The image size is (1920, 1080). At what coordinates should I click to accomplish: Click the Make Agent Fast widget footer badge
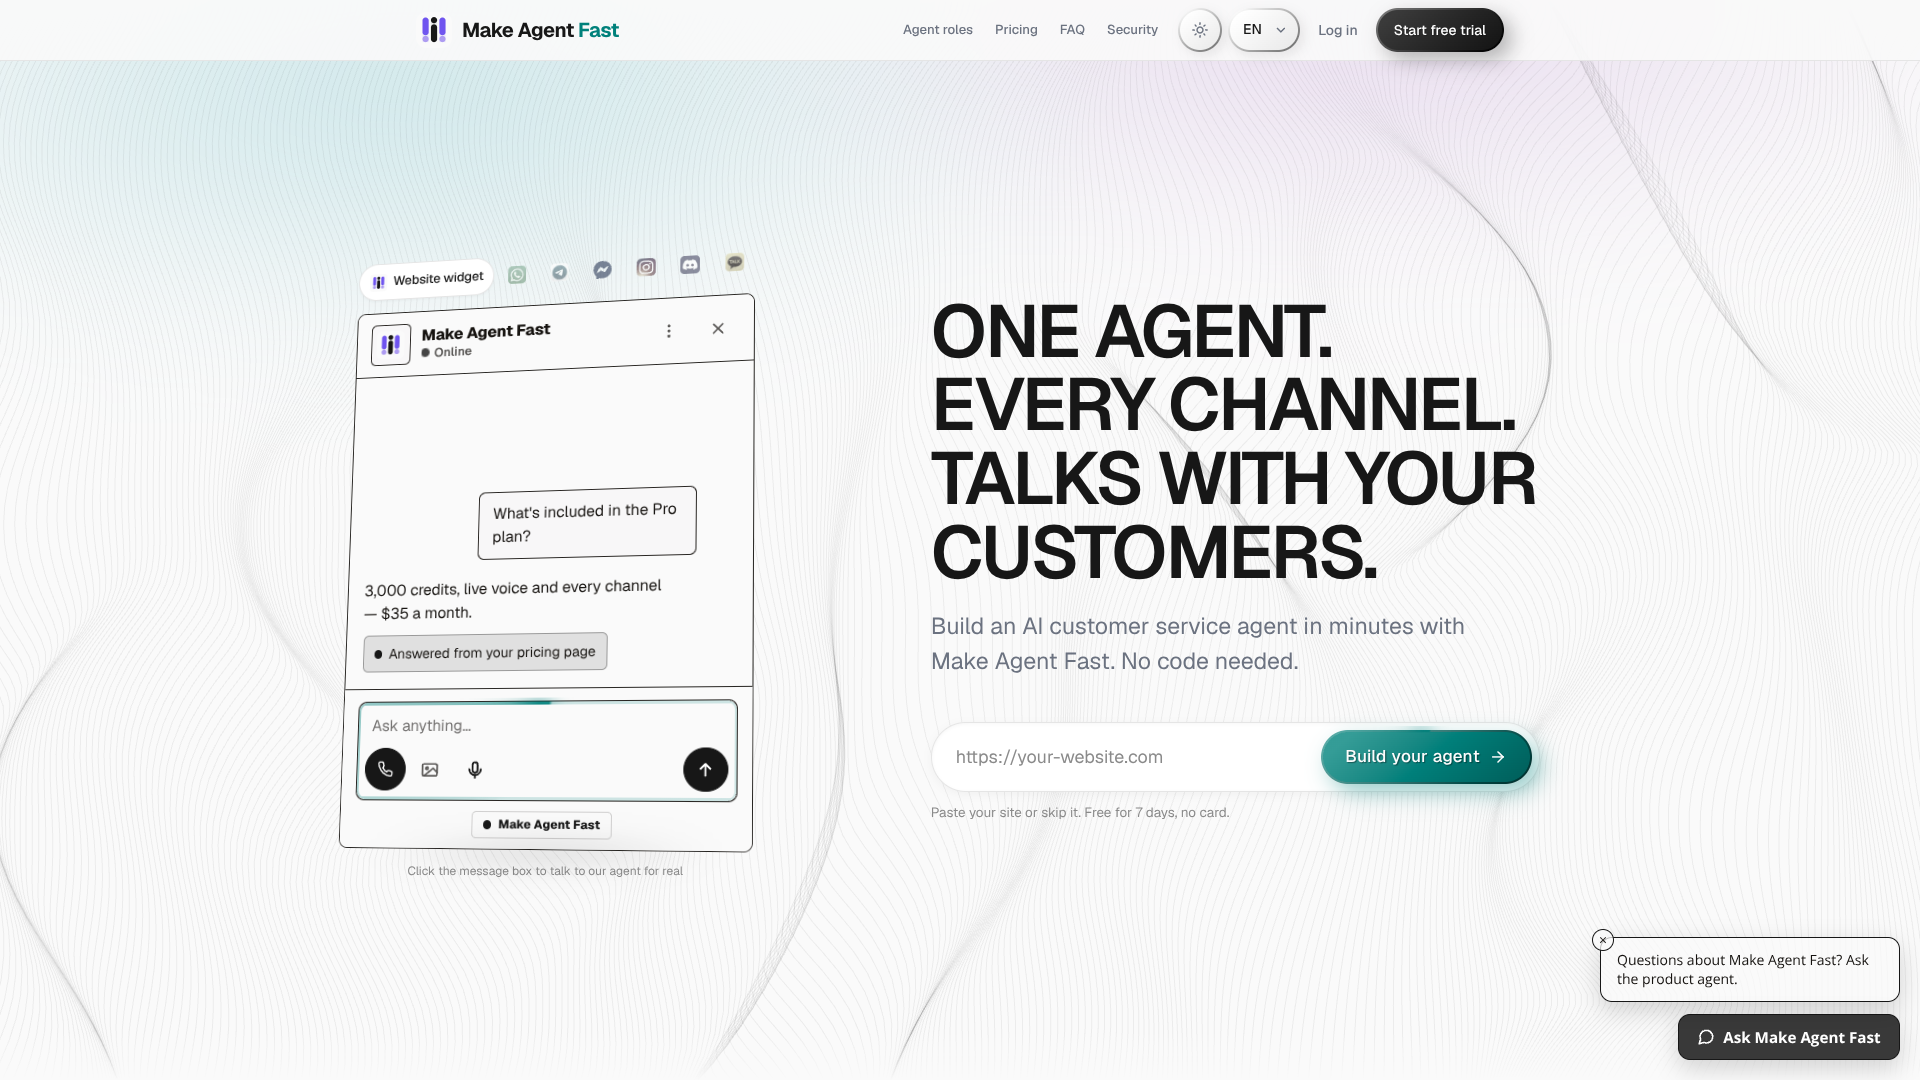coord(541,825)
